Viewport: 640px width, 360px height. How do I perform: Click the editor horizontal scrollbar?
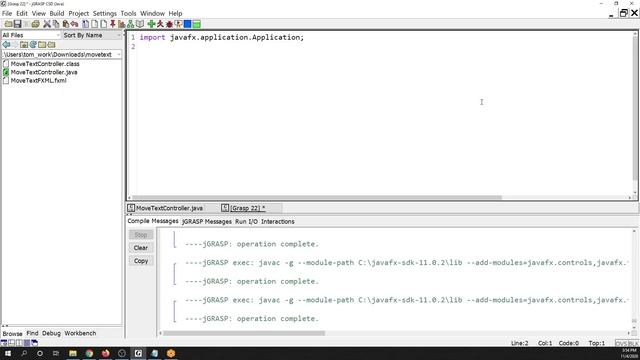317,198
